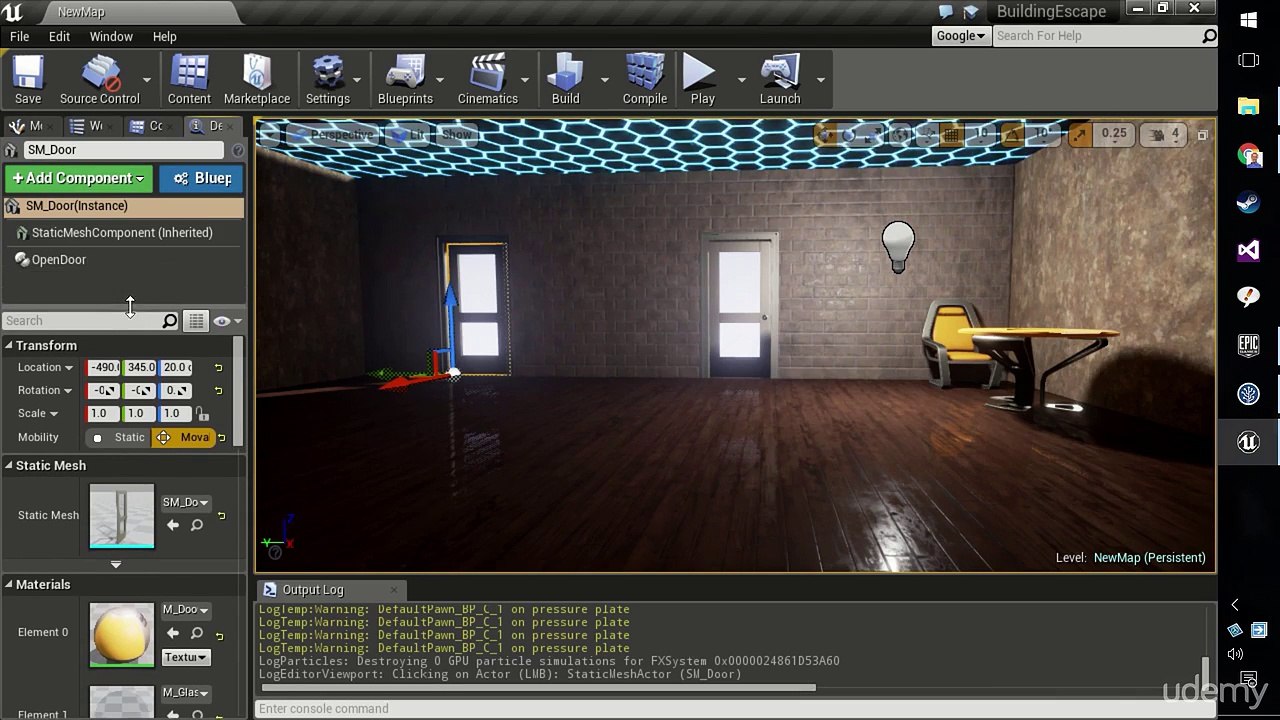This screenshot has height=720, width=1280.
Task: Open rotation snap angle dropdown
Action: (1042, 134)
